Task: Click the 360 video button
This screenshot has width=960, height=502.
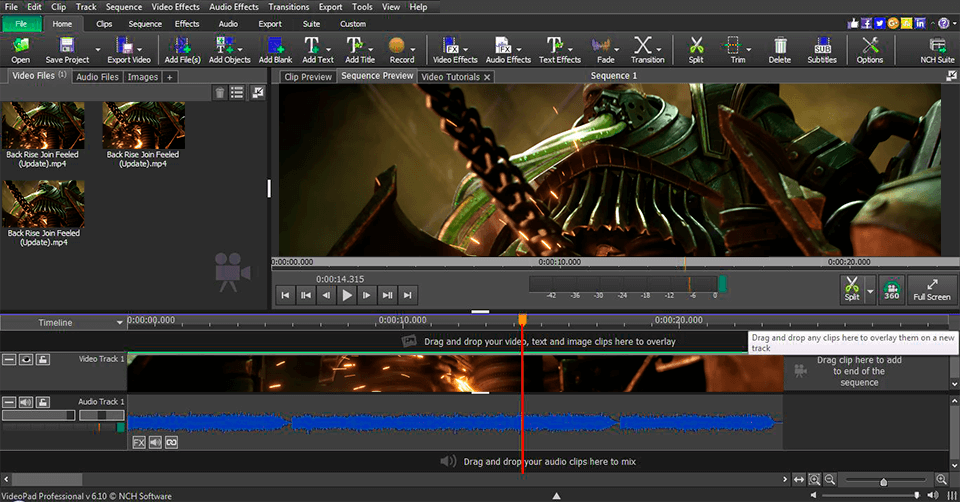Action: (x=891, y=288)
